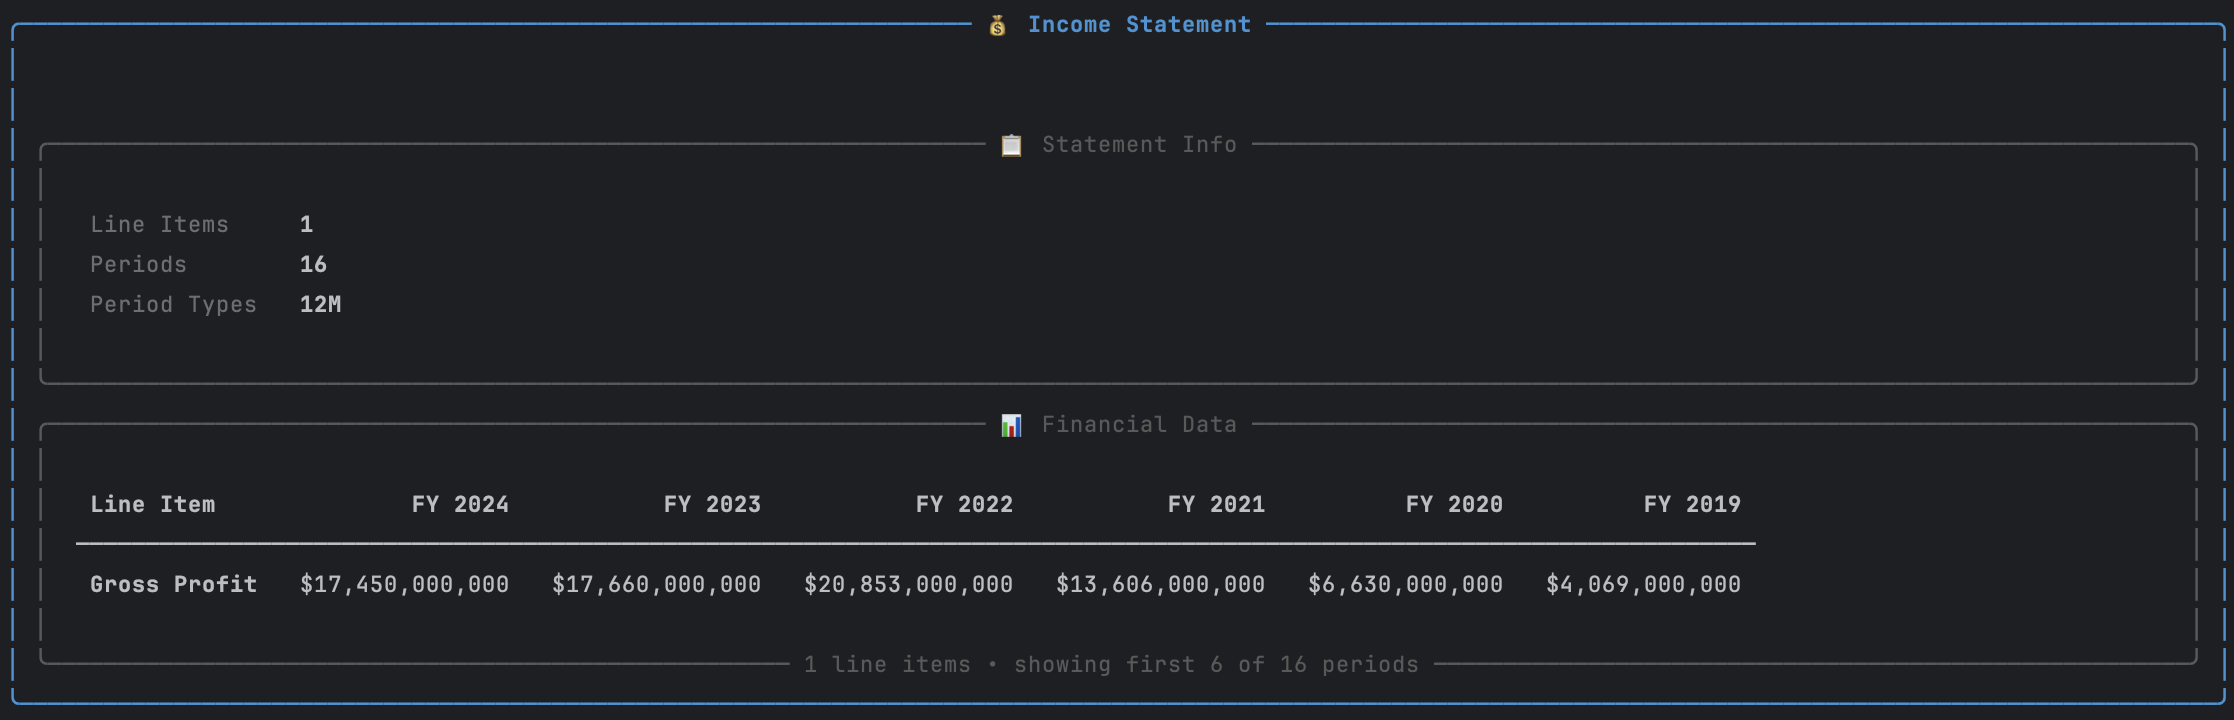Click the $17,450,000,000 gross profit value
Viewport: 2234px width, 720px height.
pyautogui.click(x=404, y=585)
